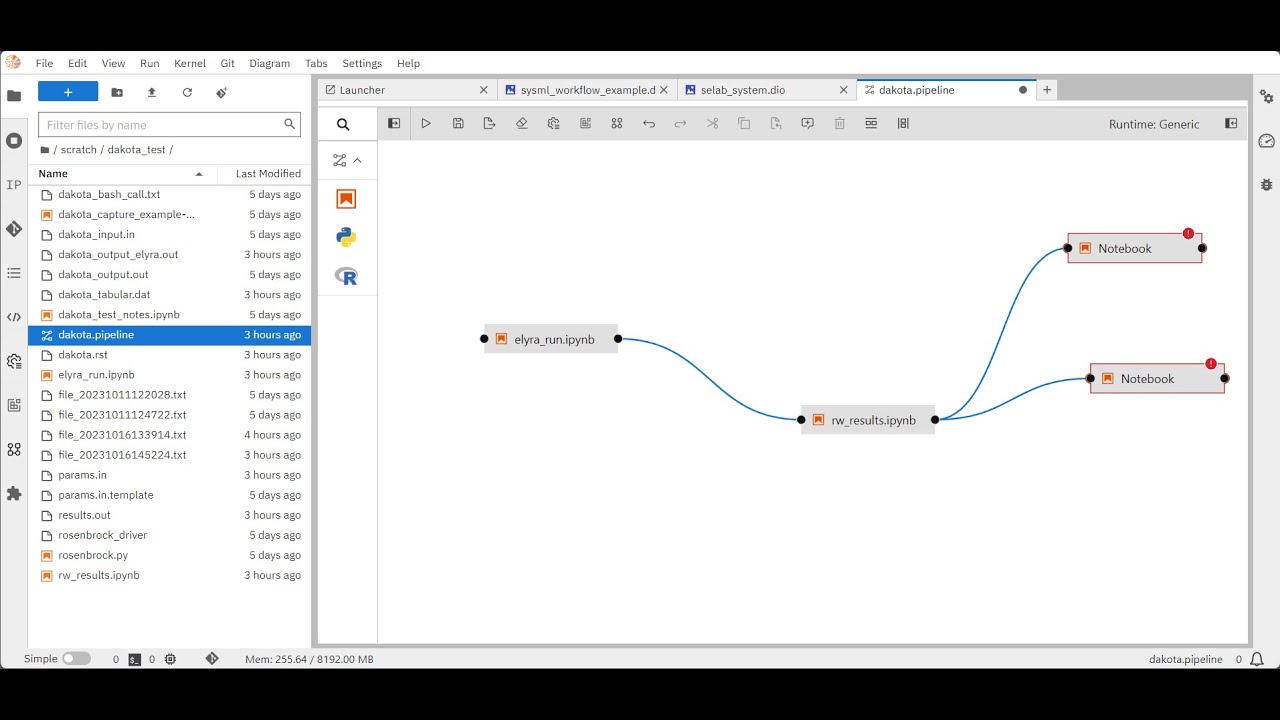Sort by Last Modified column header
Viewport: 1280px width, 720px height.
268,174
